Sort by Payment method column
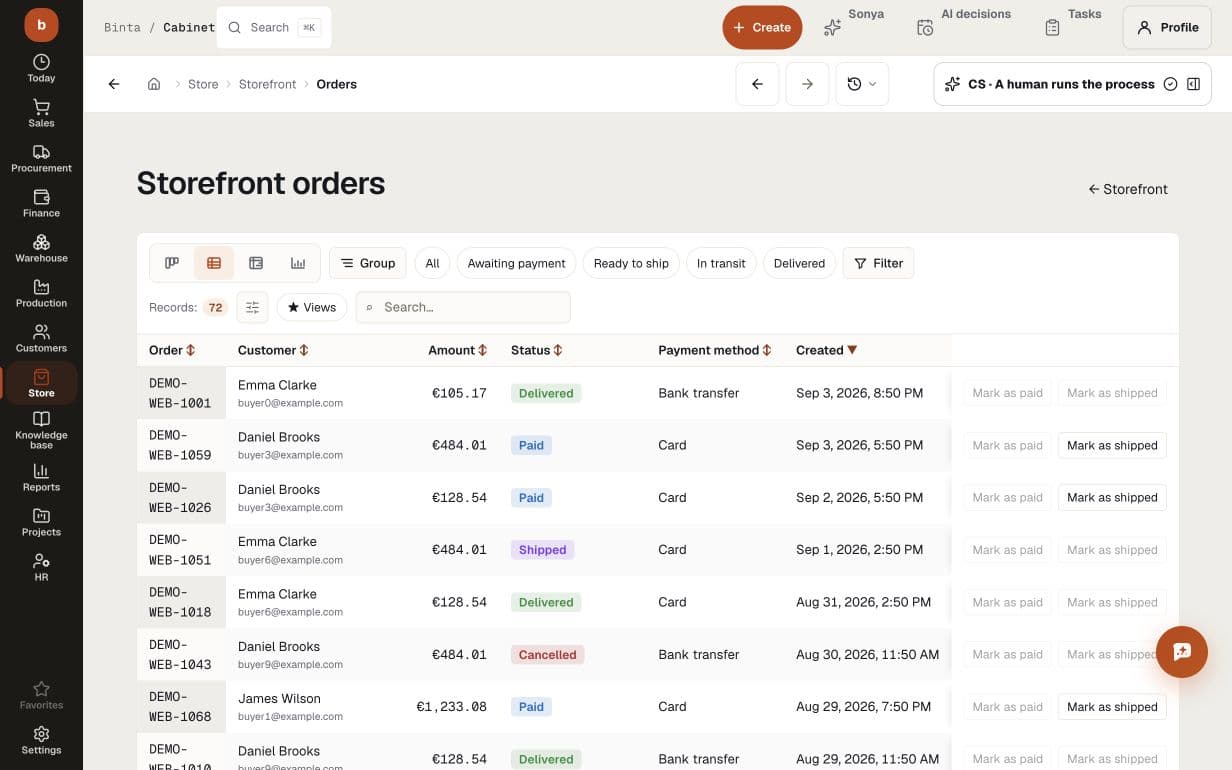 pyautogui.click(x=715, y=350)
